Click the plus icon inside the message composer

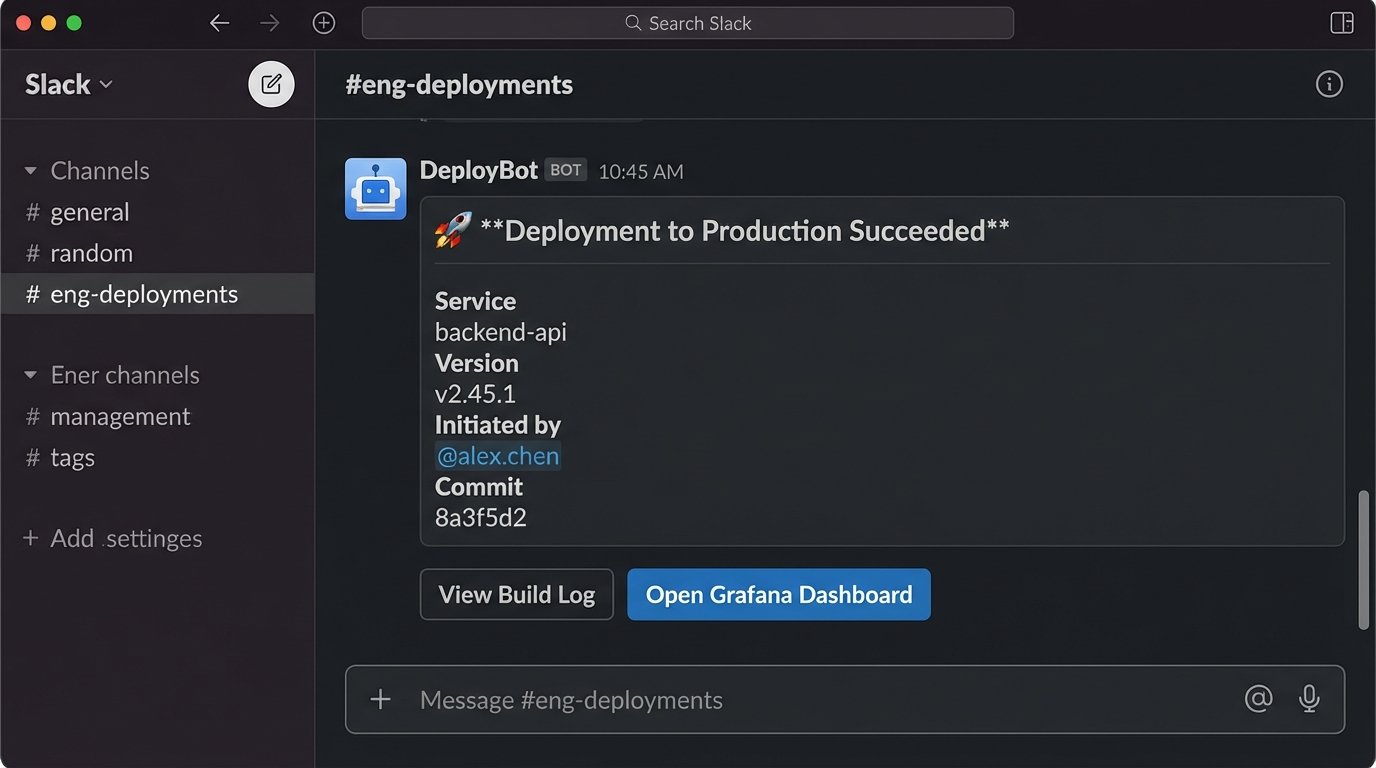click(x=380, y=699)
